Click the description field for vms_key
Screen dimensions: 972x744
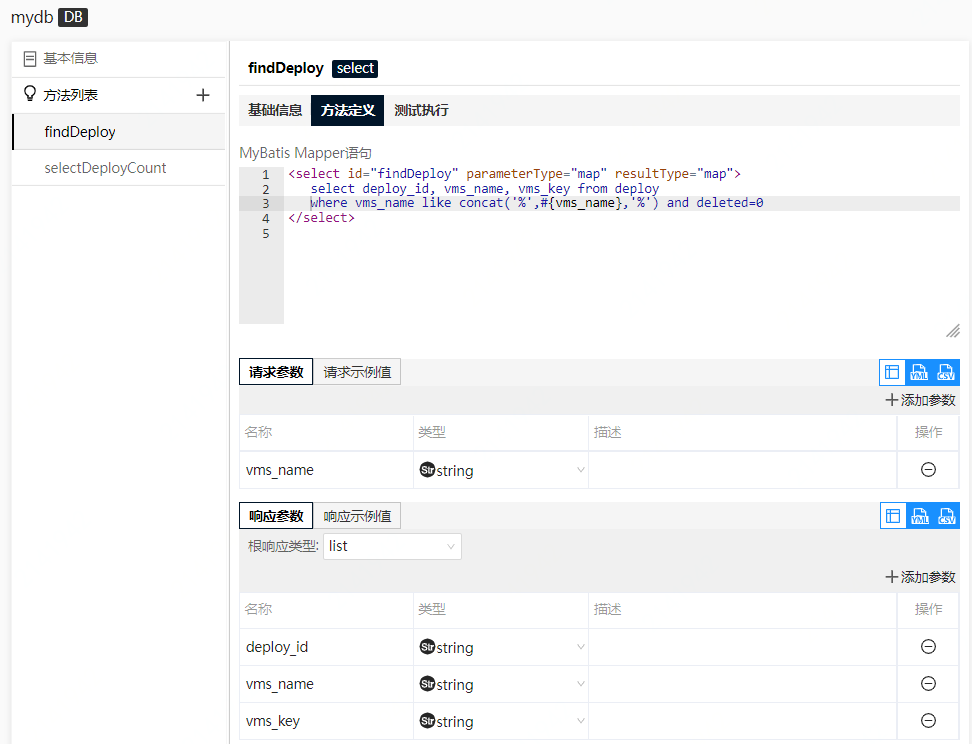[742, 721]
